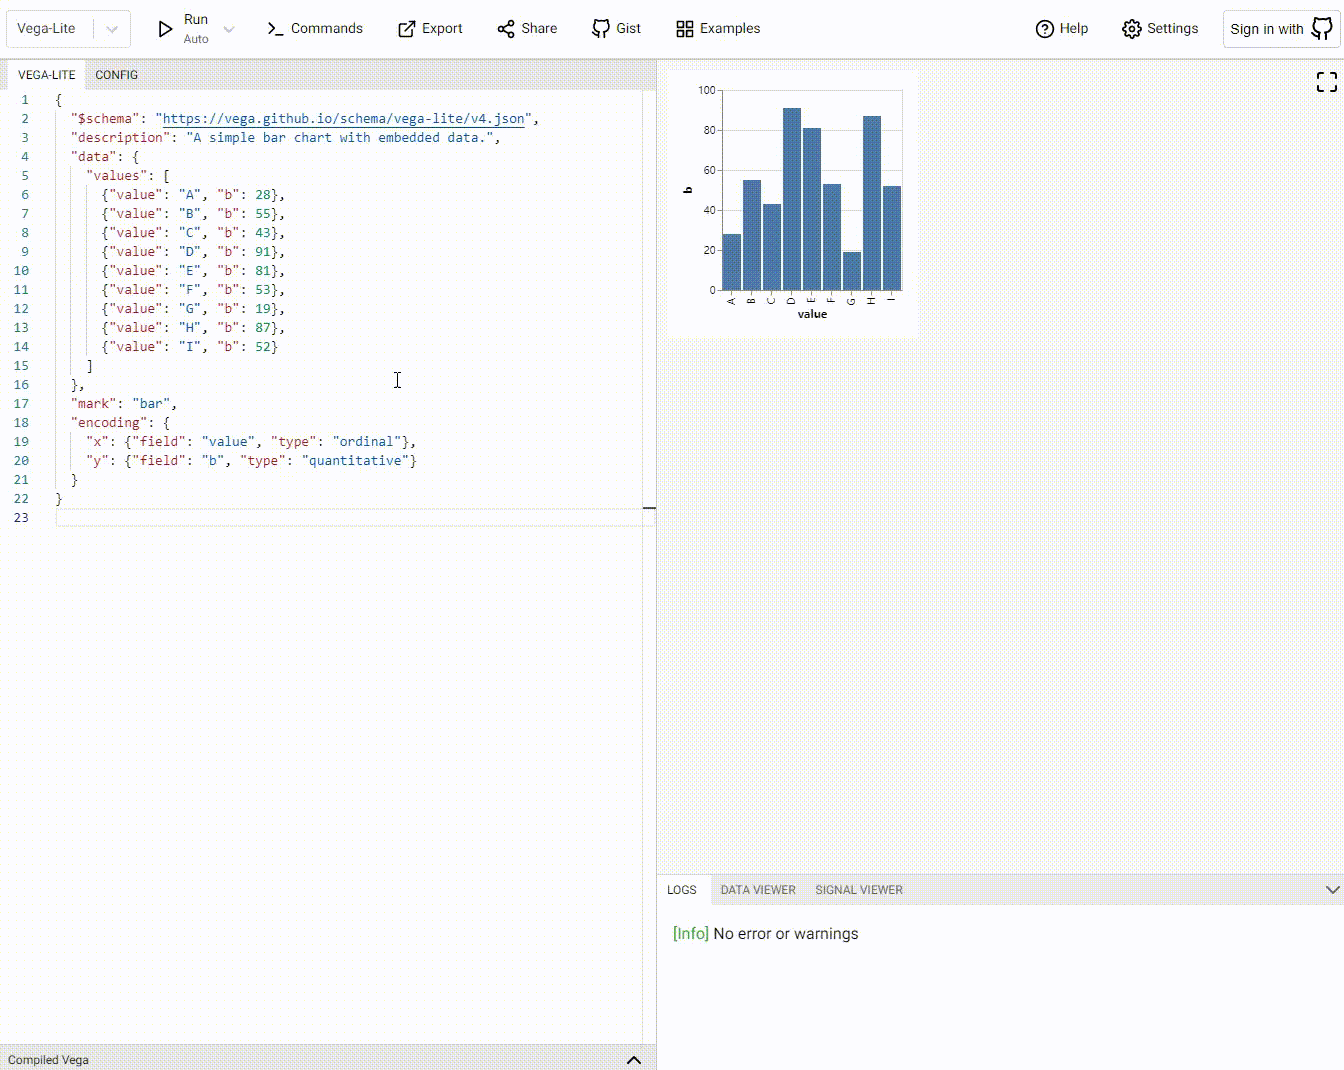Viewport: 1344px width, 1070px height.
Task: Click line number 1 in the gutter
Action: click(25, 100)
